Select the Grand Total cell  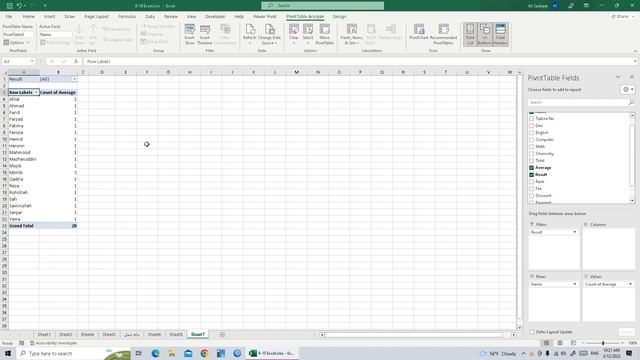(24, 226)
